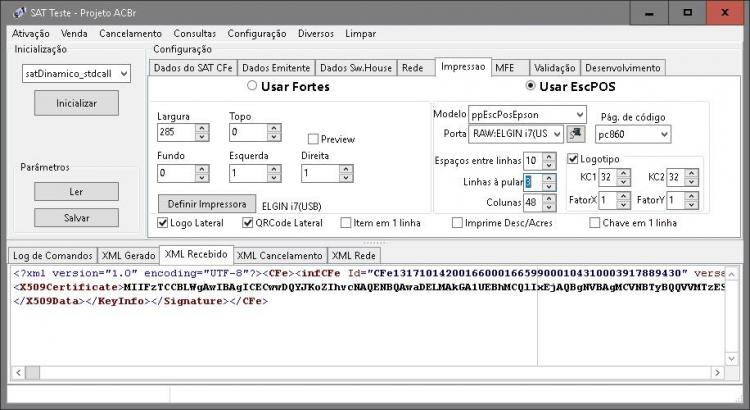
Task: Click the Salvar parameters button
Action: 77,218
